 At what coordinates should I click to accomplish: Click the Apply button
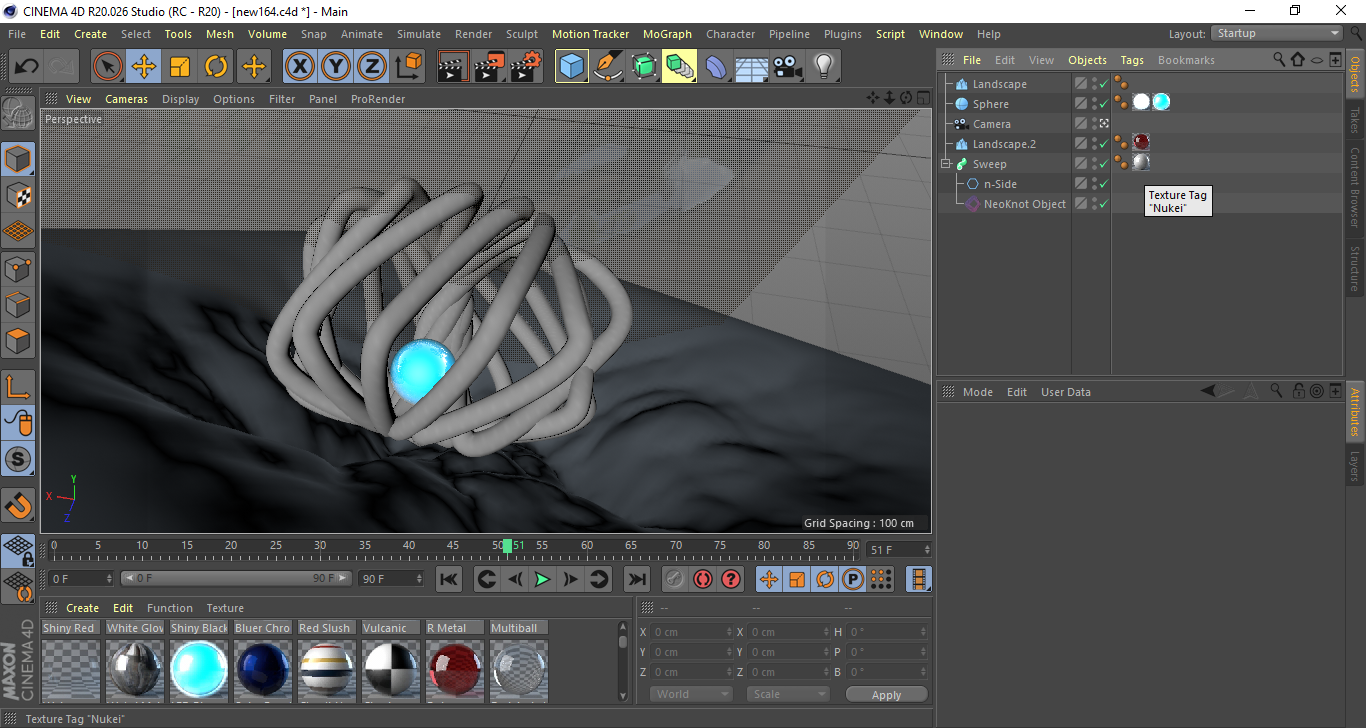tap(887, 694)
